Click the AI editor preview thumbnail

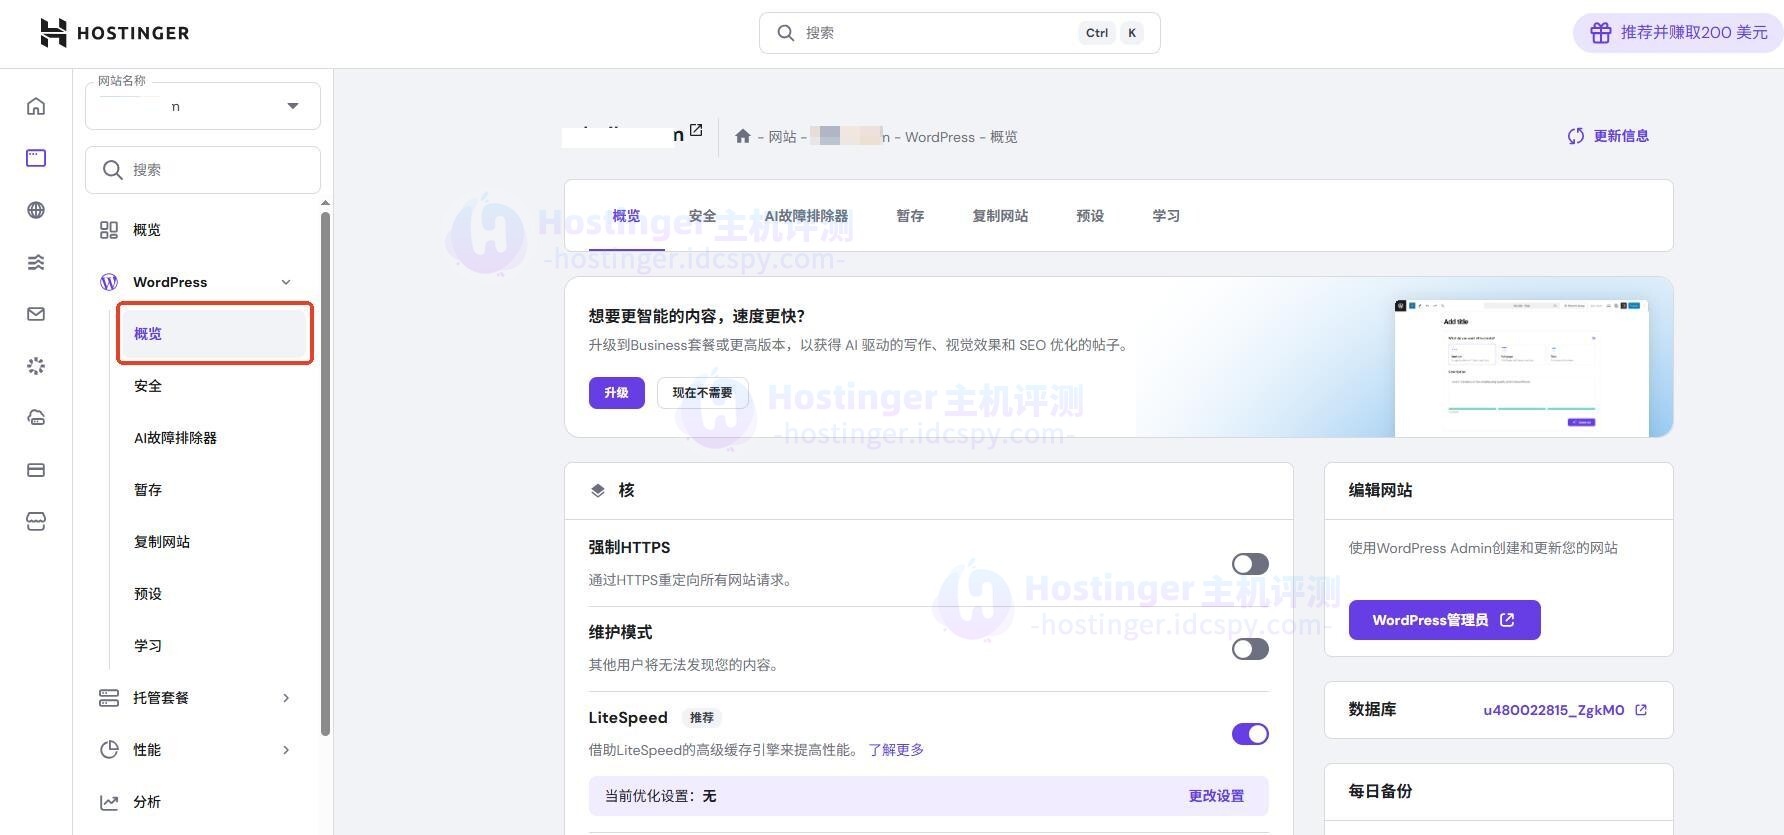[x=1521, y=367]
